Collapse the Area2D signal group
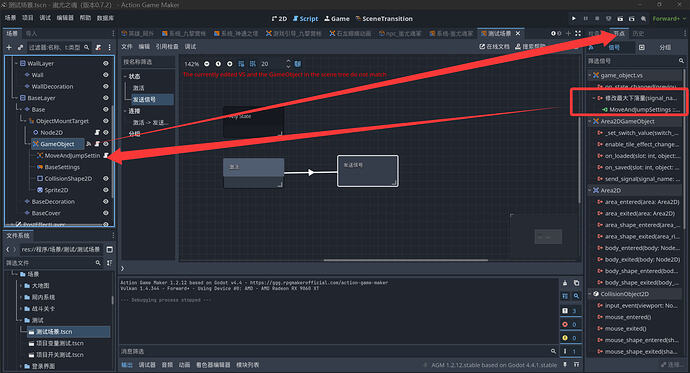Viewport: 690px width, 373px height. (x=590, y=190)
